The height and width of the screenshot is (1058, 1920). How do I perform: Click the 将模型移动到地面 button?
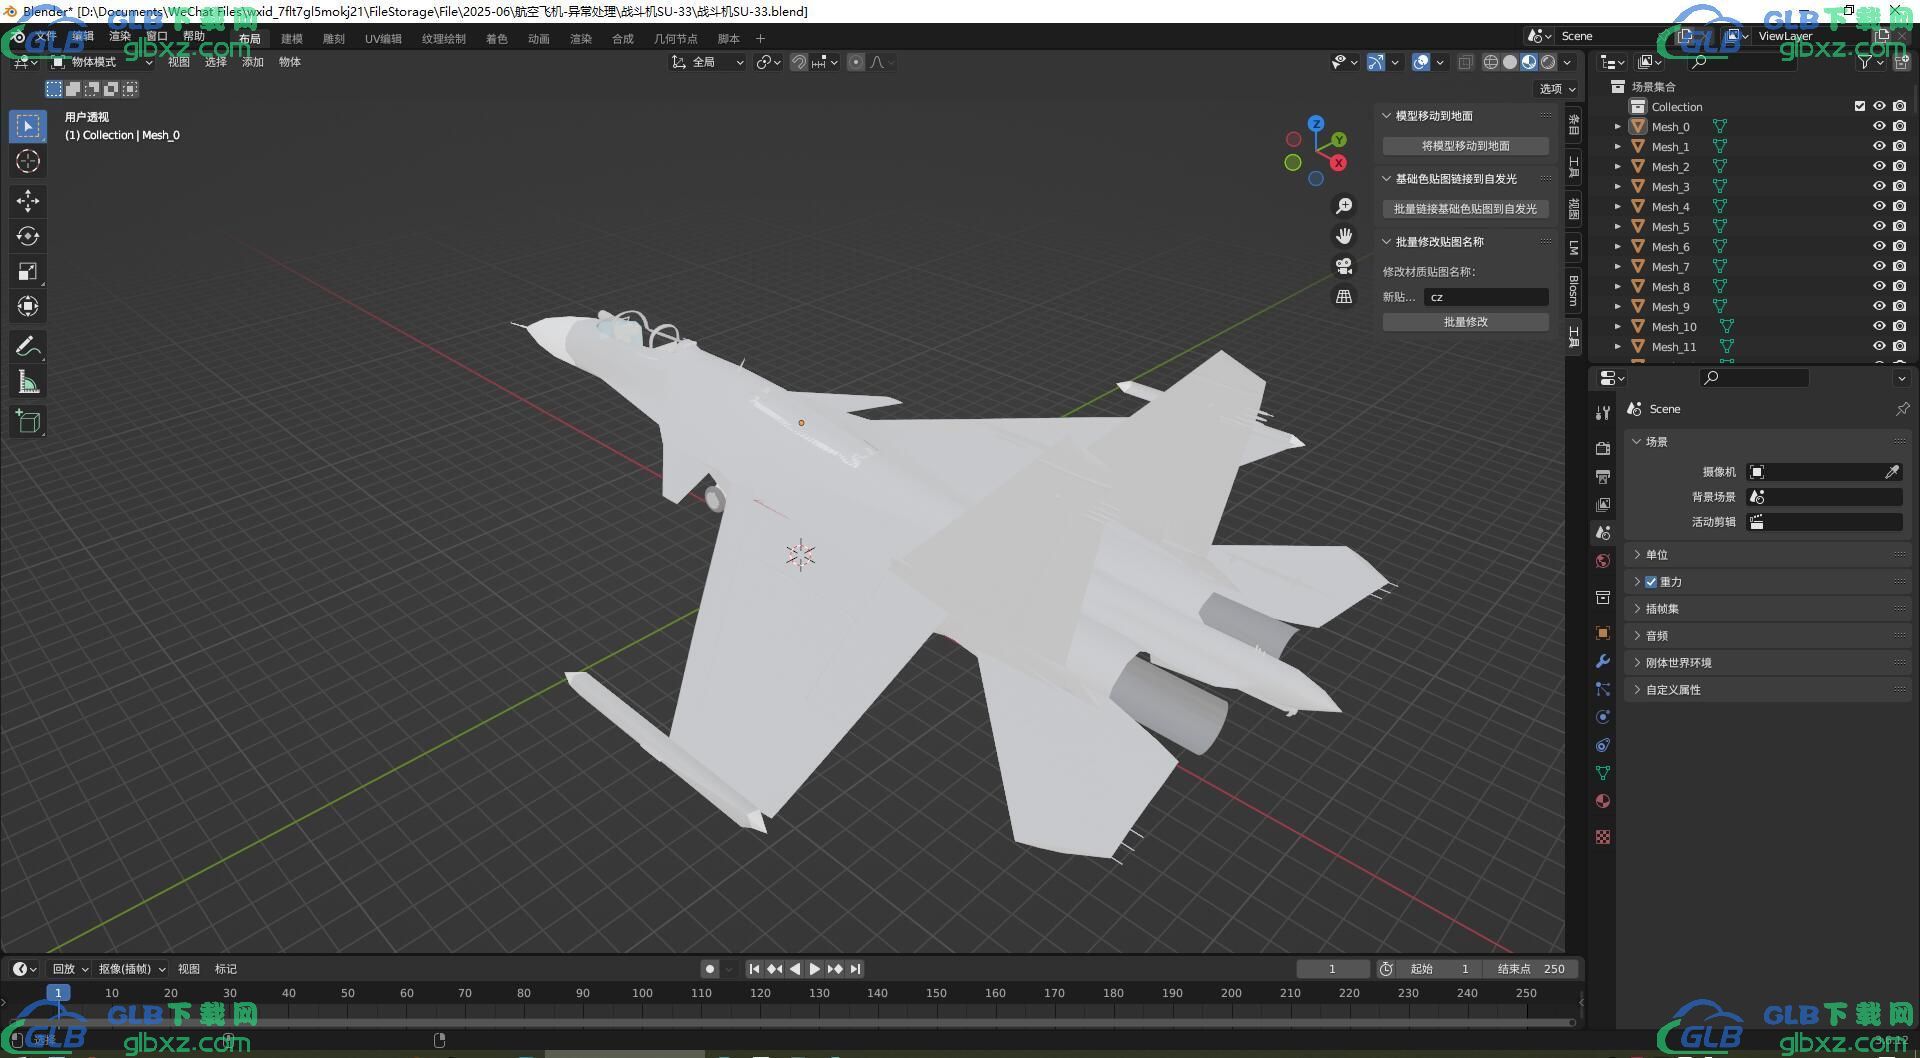pos(1465,146)
